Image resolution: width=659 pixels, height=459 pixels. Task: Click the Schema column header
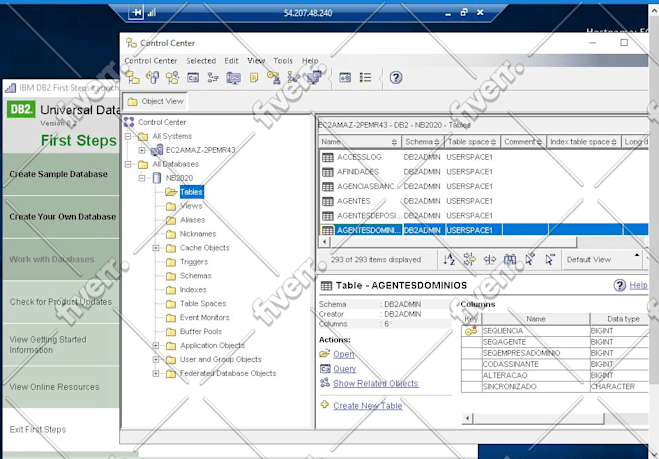tap(422, 142)
